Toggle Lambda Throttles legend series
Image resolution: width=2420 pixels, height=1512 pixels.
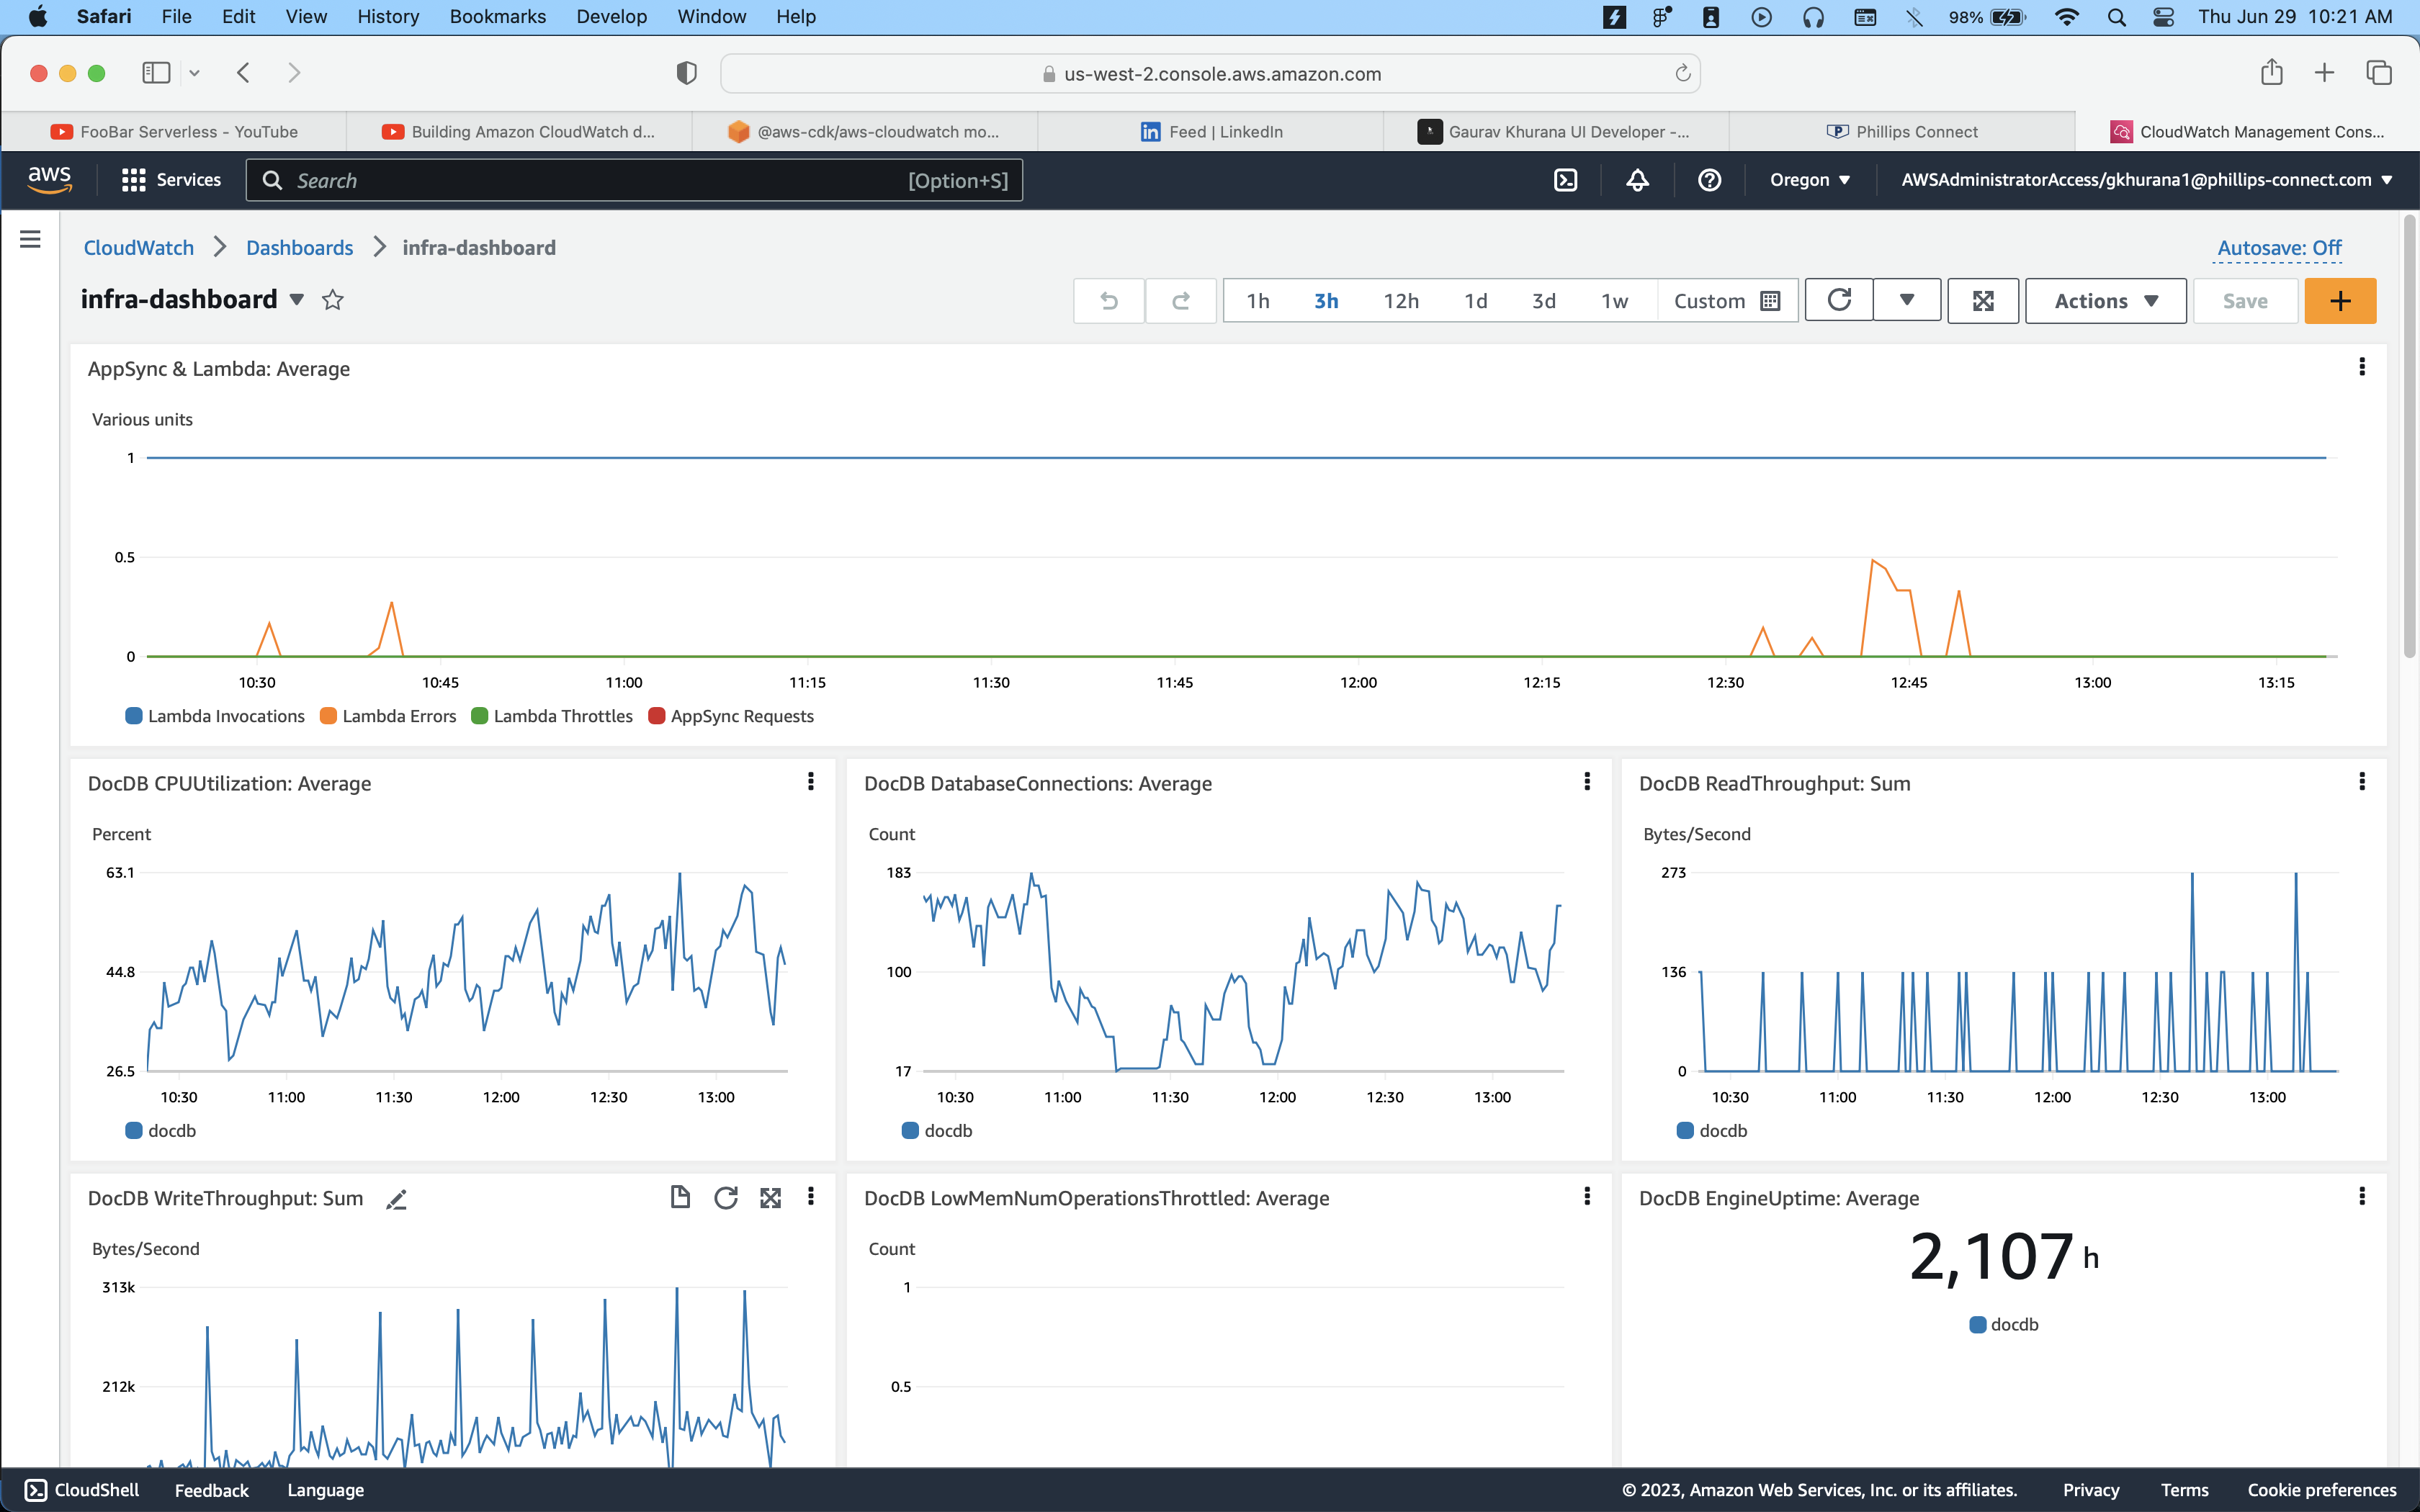[x=552, y=716]
